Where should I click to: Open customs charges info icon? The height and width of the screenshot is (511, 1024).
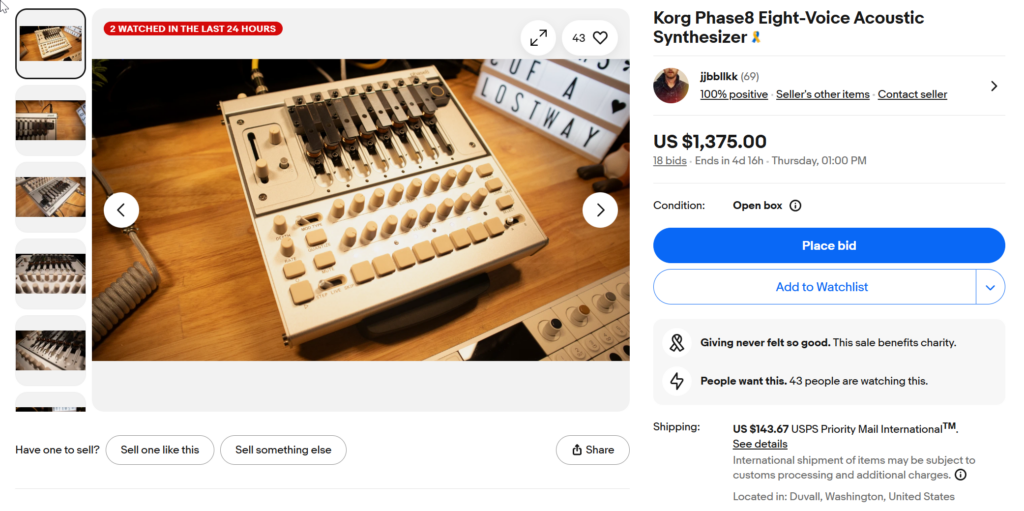click(x=960, y=475)
